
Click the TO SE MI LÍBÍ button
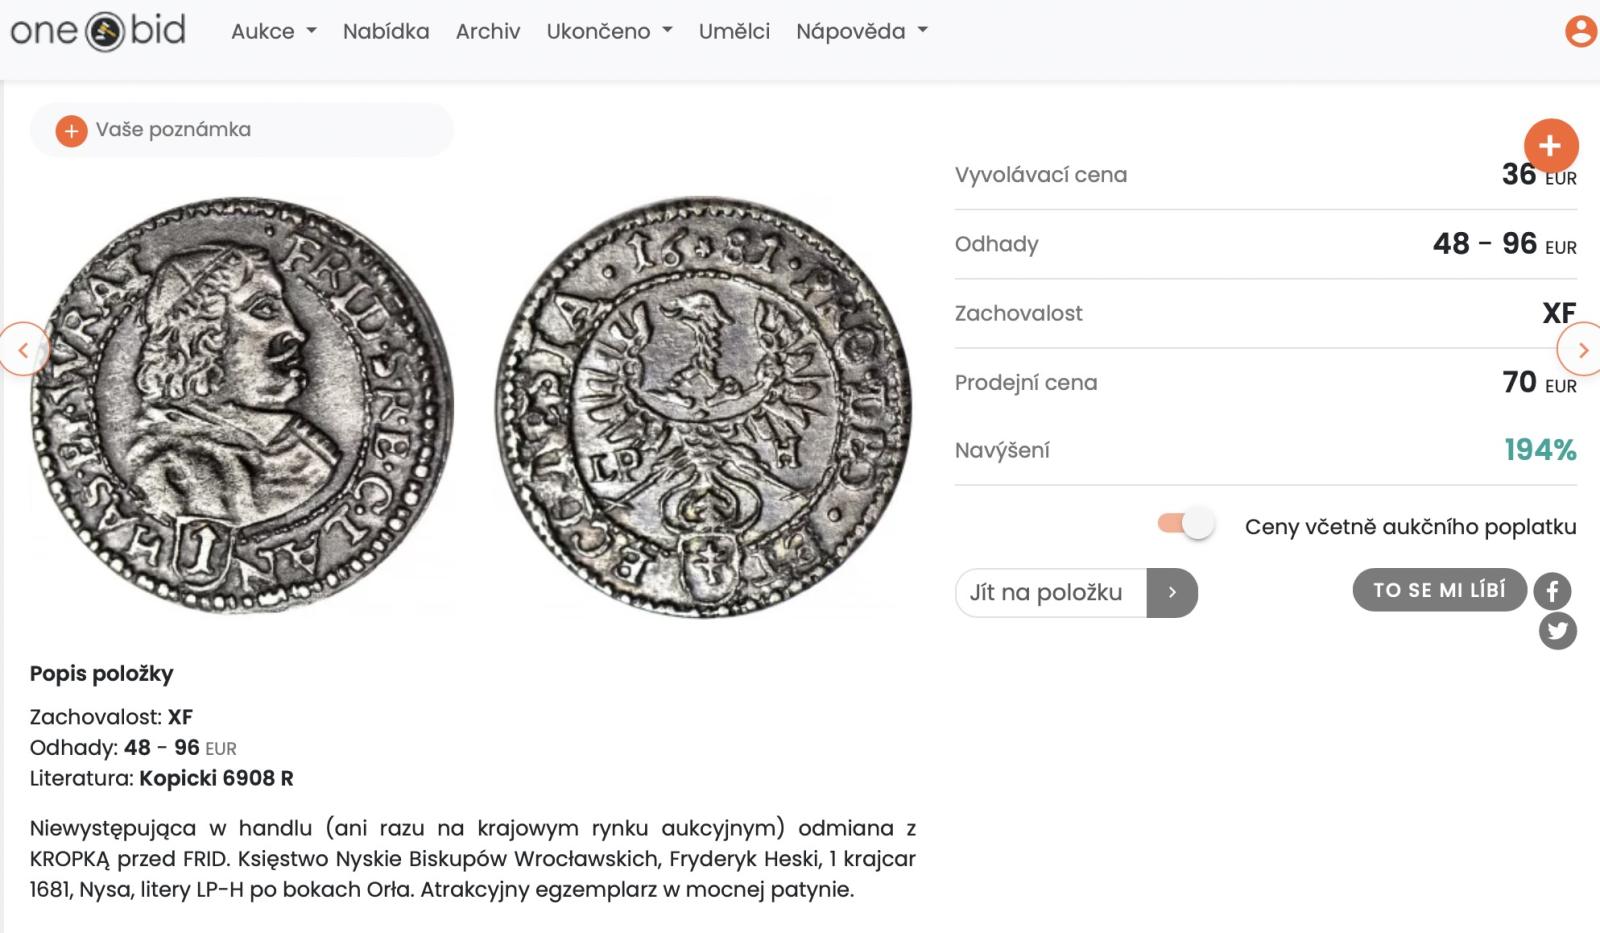pos(1439,590)
